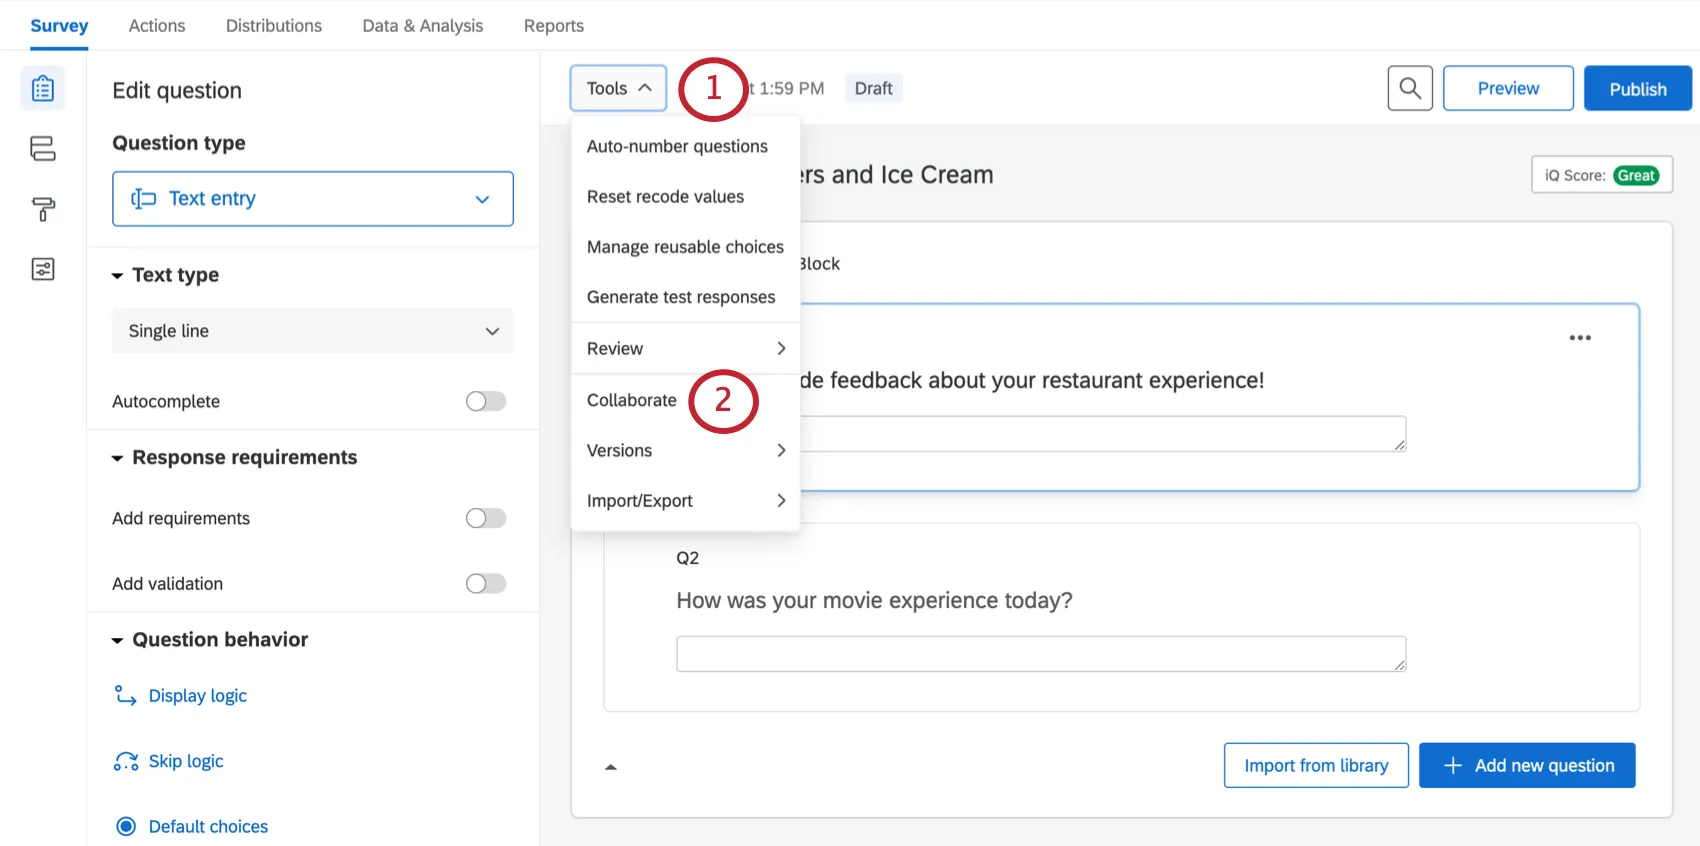Open the Survey flow sidebar icon

click(x=43, y=149)
